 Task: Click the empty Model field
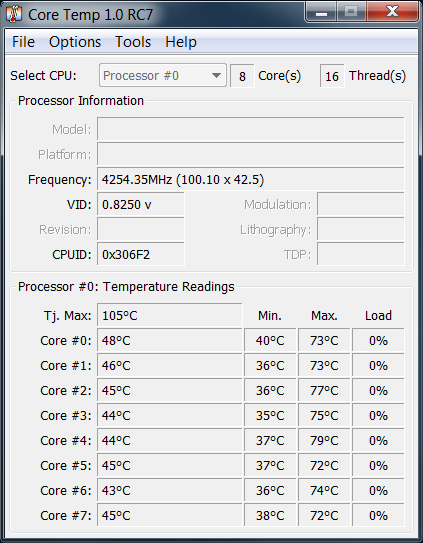point(250,129)
